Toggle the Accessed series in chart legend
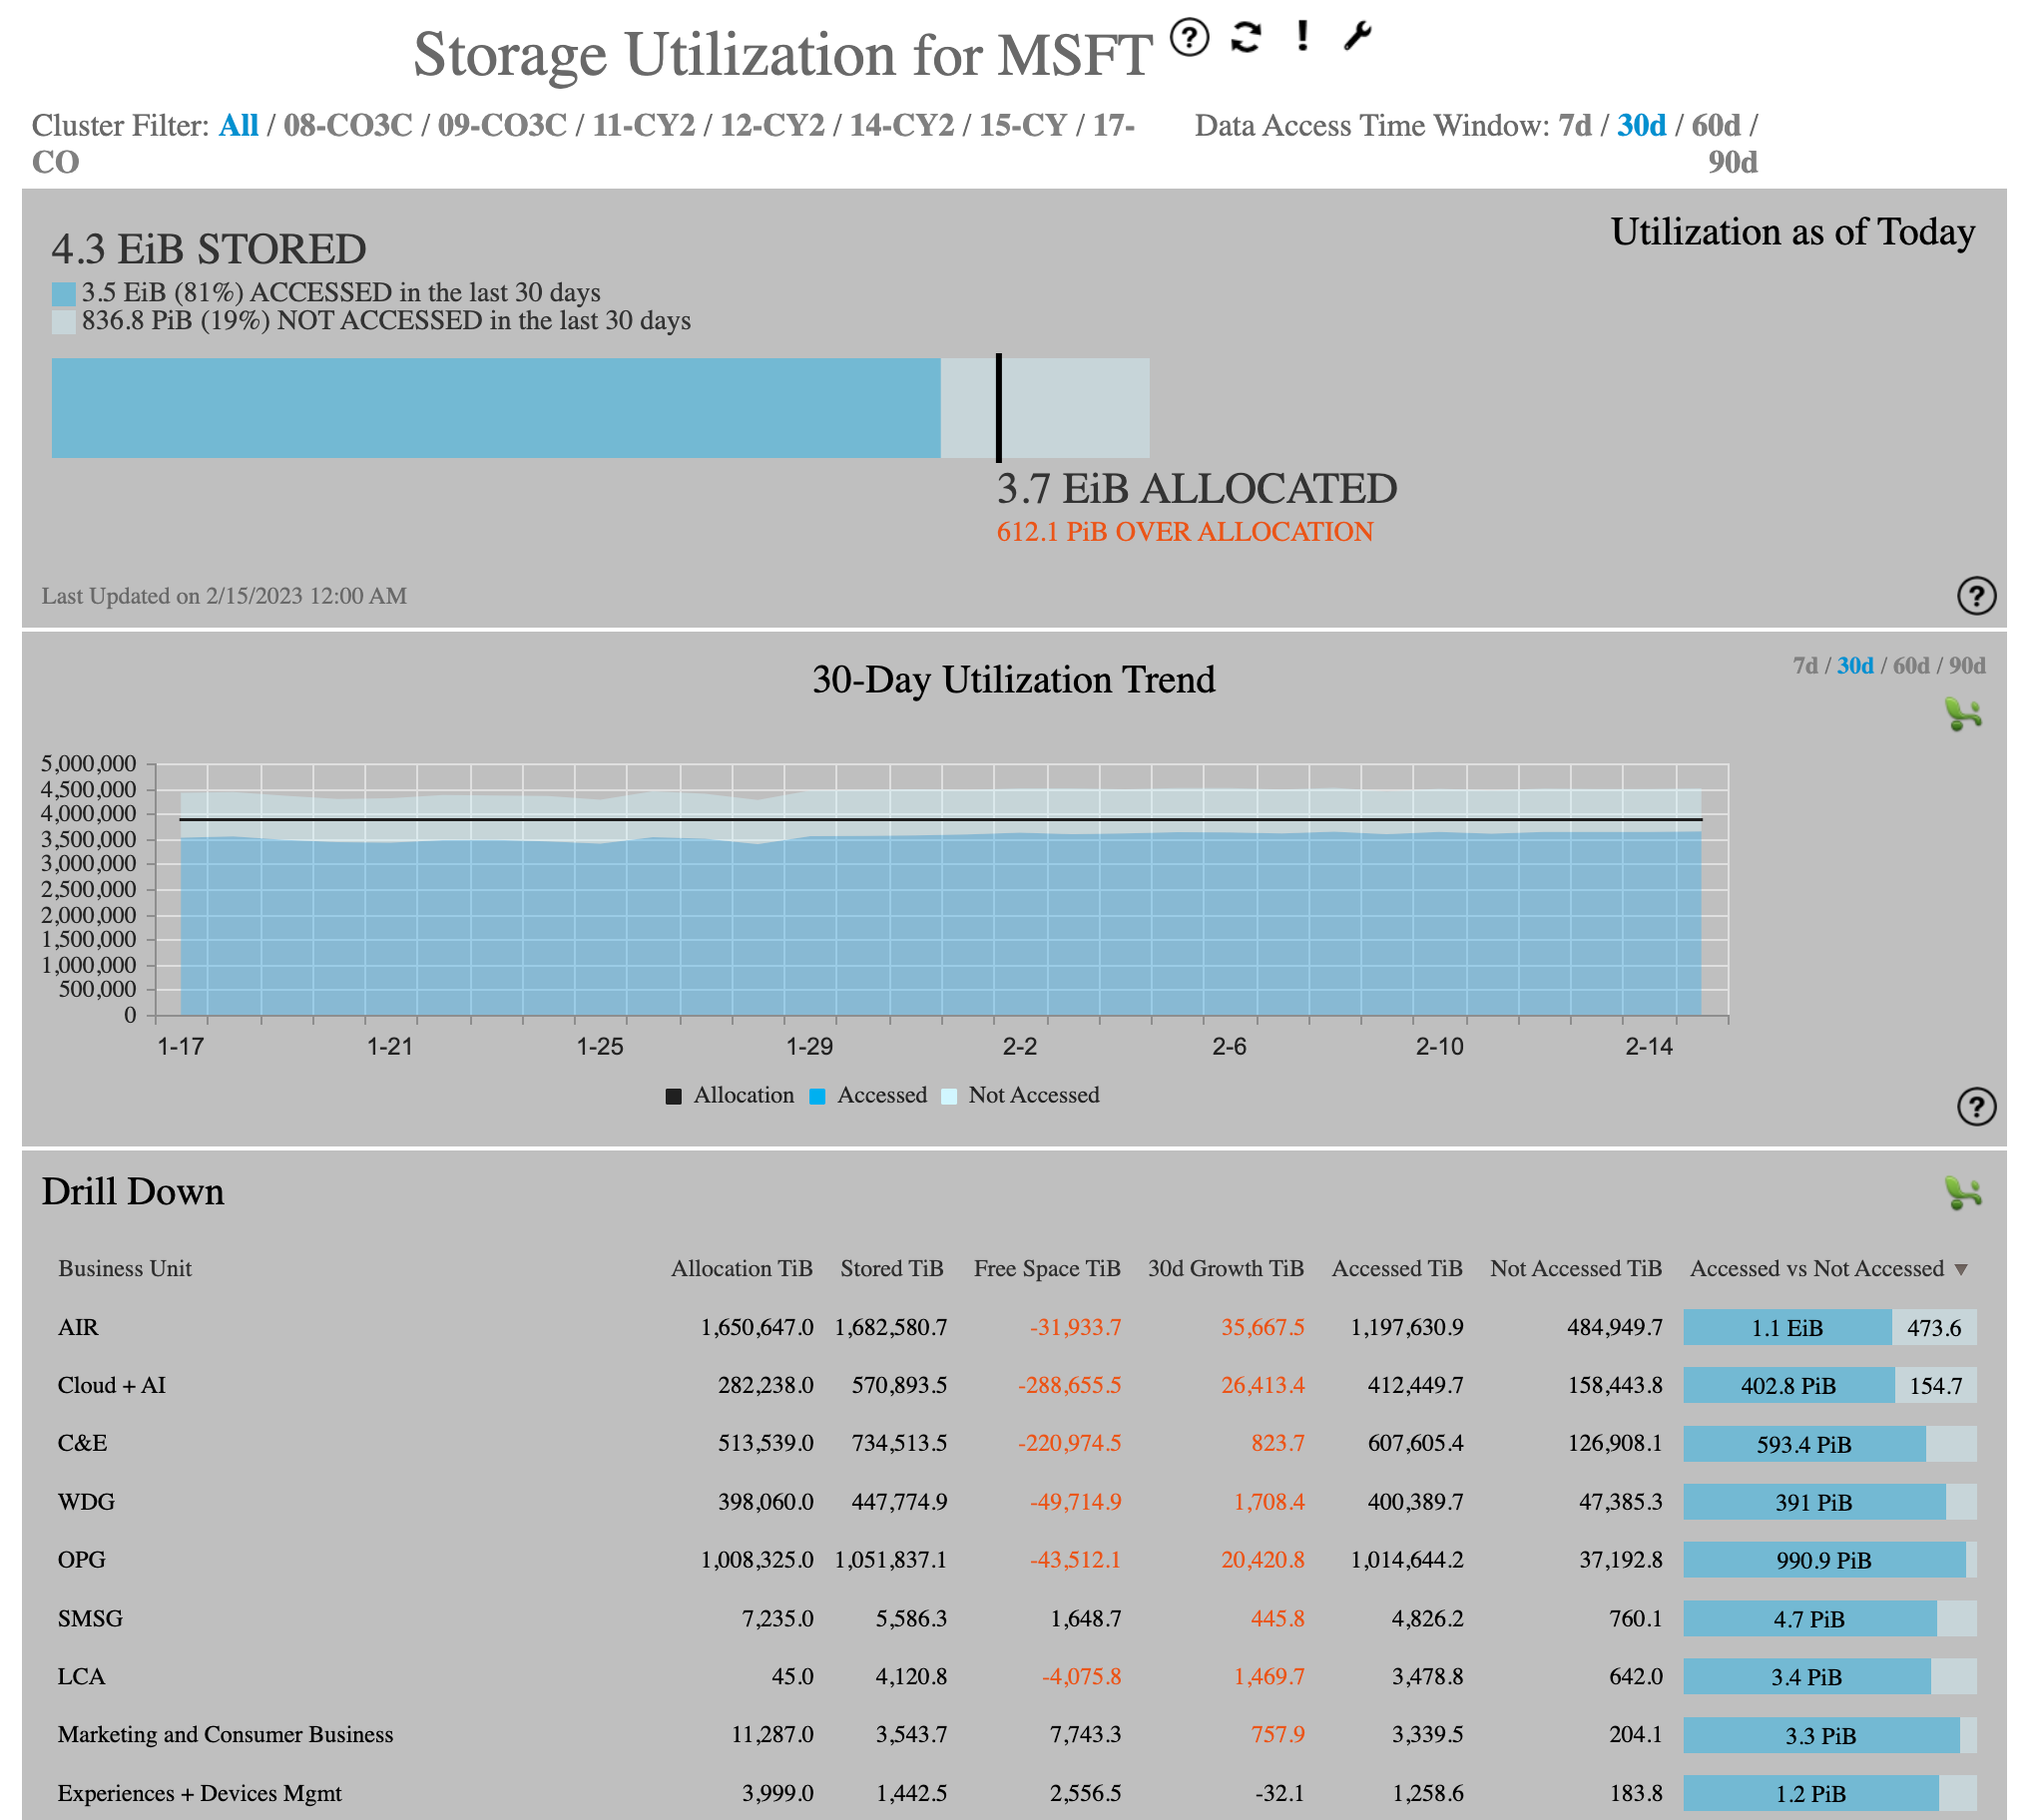This screenshot has width=2030, height=1820. point(867,1095)
